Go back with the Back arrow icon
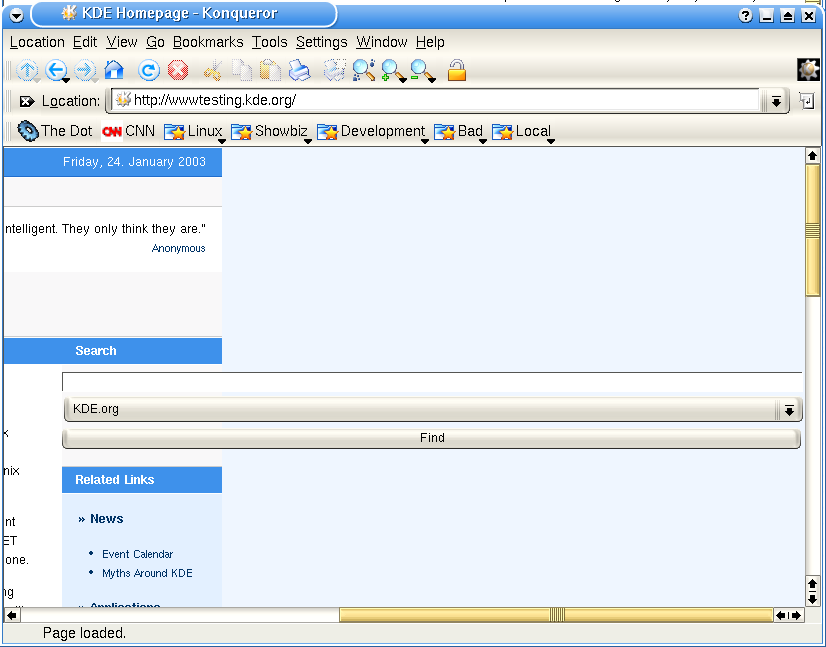This screenshot has width=826, height=647. pyautogui.click(x=55, y=70)
